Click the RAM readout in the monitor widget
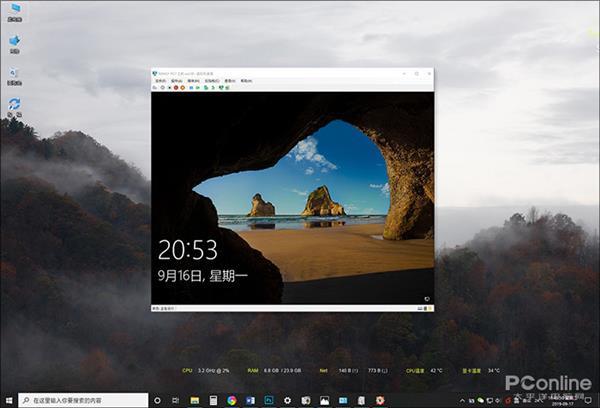The width and height of the screenshot is (600, 408). tap(274, 370)
